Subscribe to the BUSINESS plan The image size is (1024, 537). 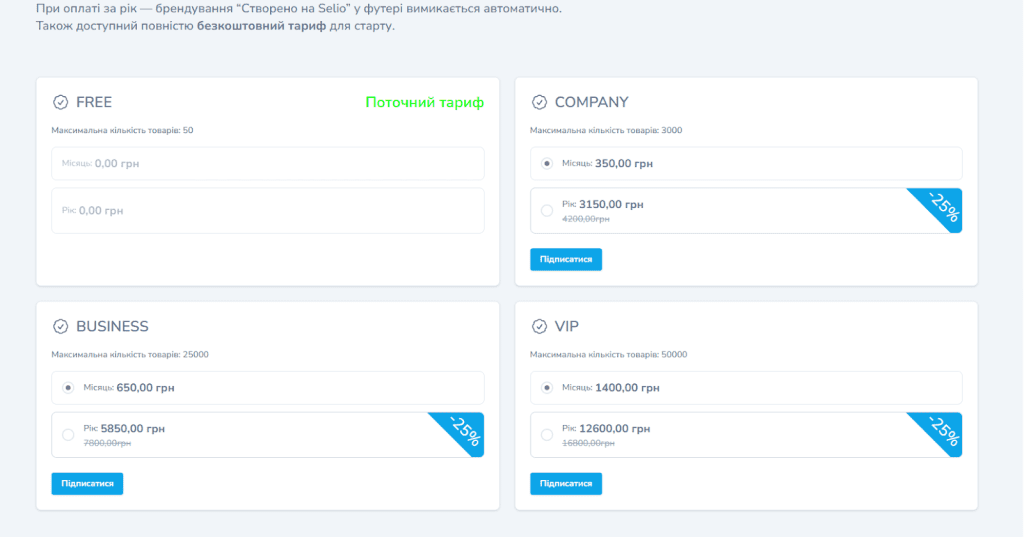(87, 483)
